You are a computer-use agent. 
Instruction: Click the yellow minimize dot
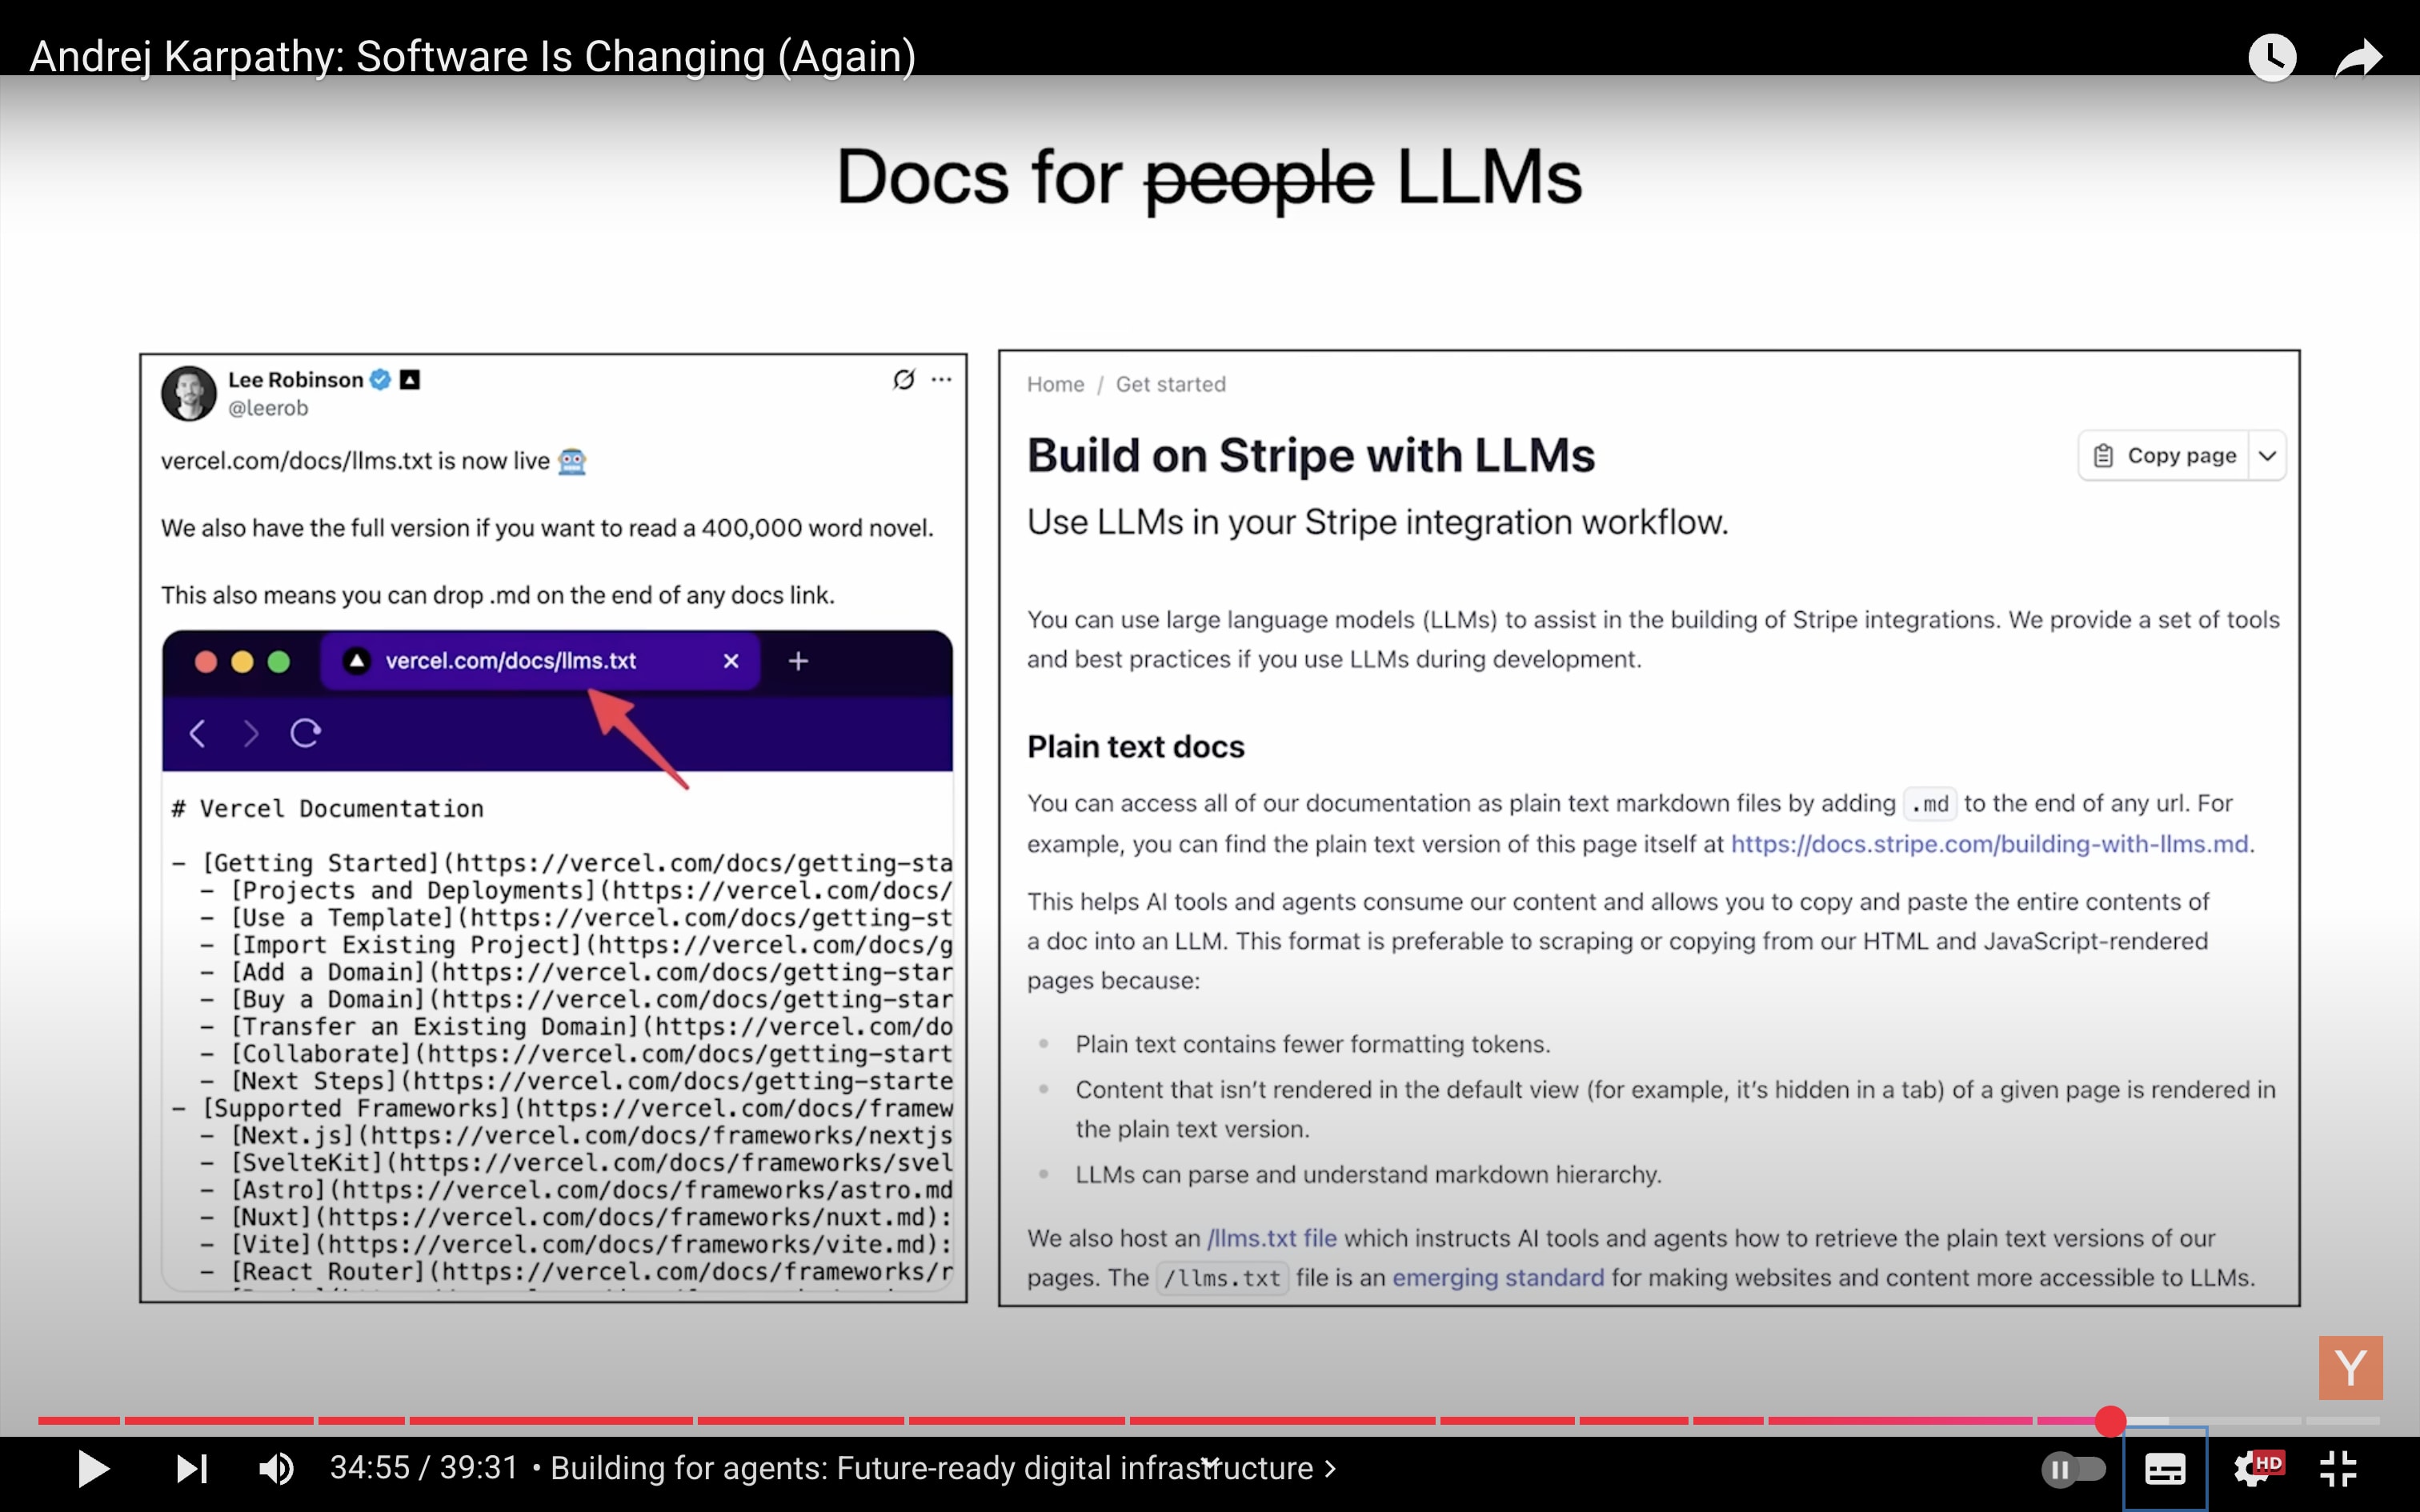pyautogui.click(x=242, y=661)
